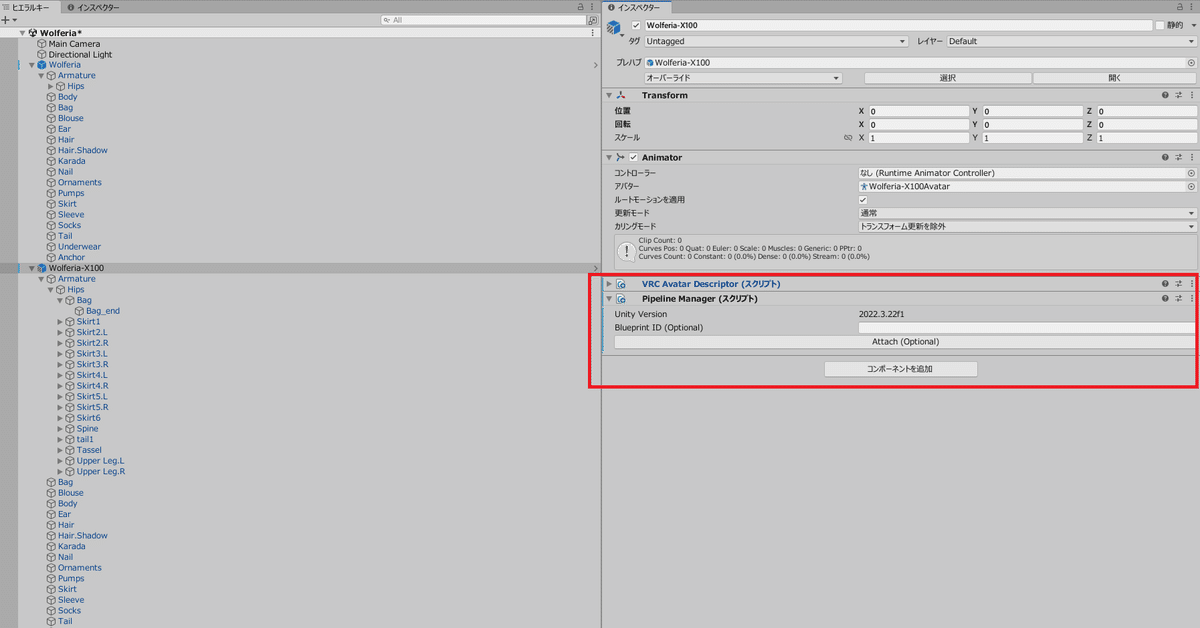Click the scale Z value field
The image size is (1200, 628).
pyautogui.click(x=1147, y=138)
